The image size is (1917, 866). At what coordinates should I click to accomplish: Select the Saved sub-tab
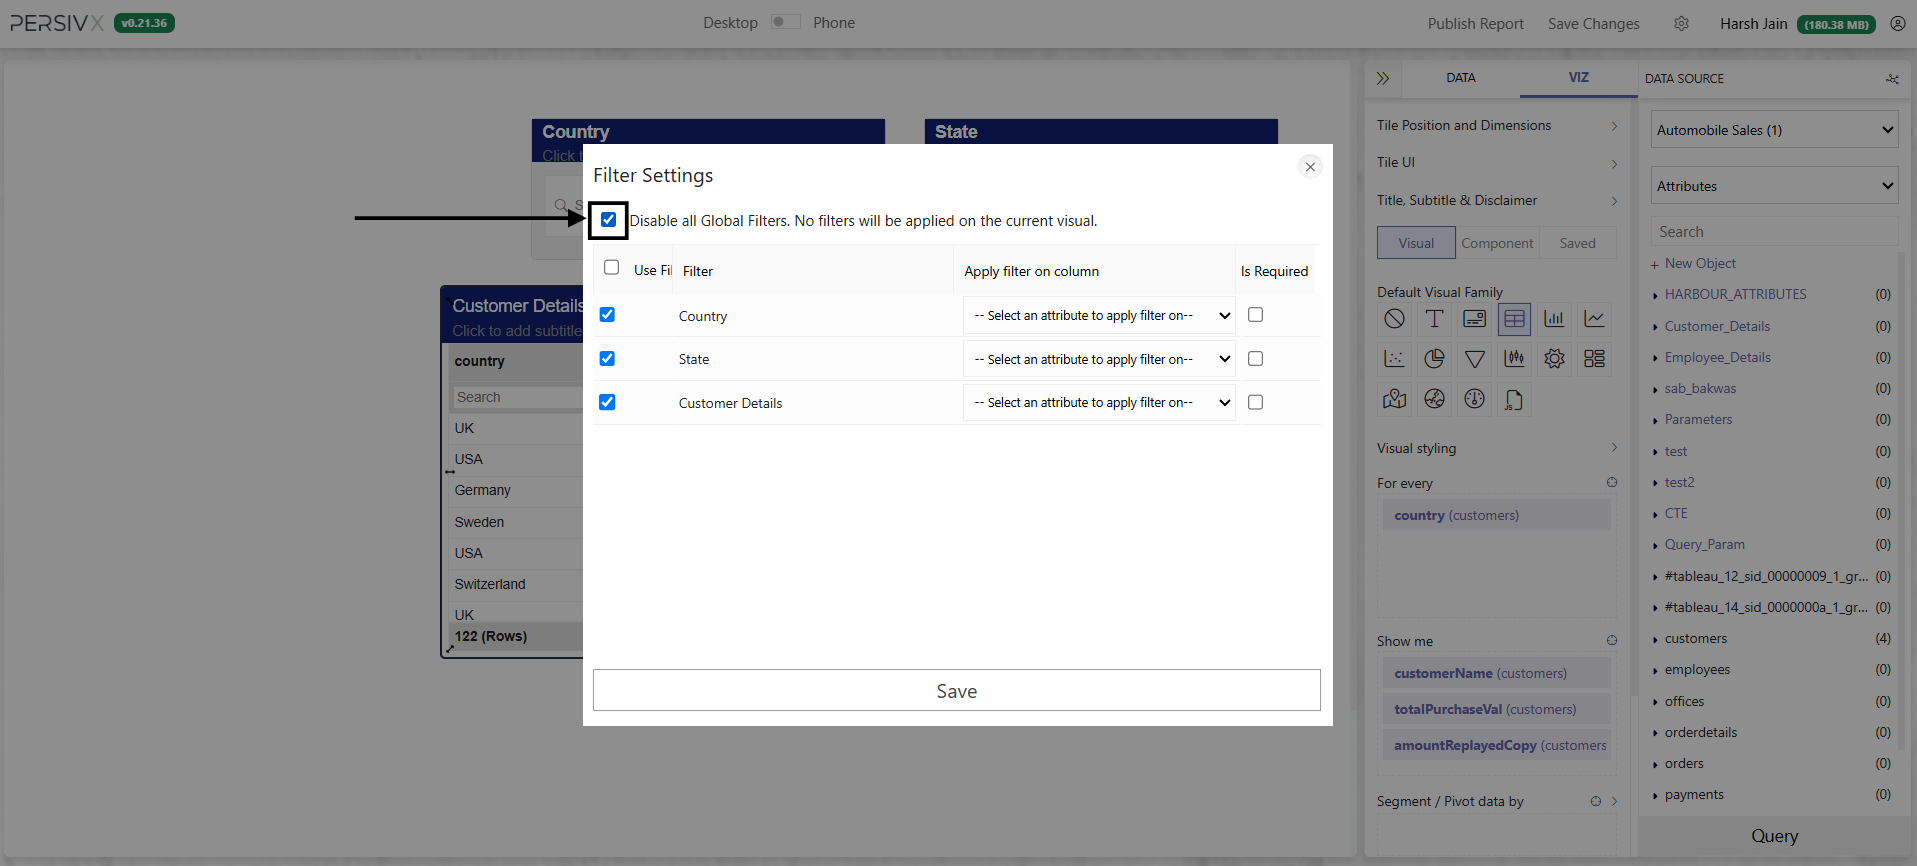[1577, 243]
